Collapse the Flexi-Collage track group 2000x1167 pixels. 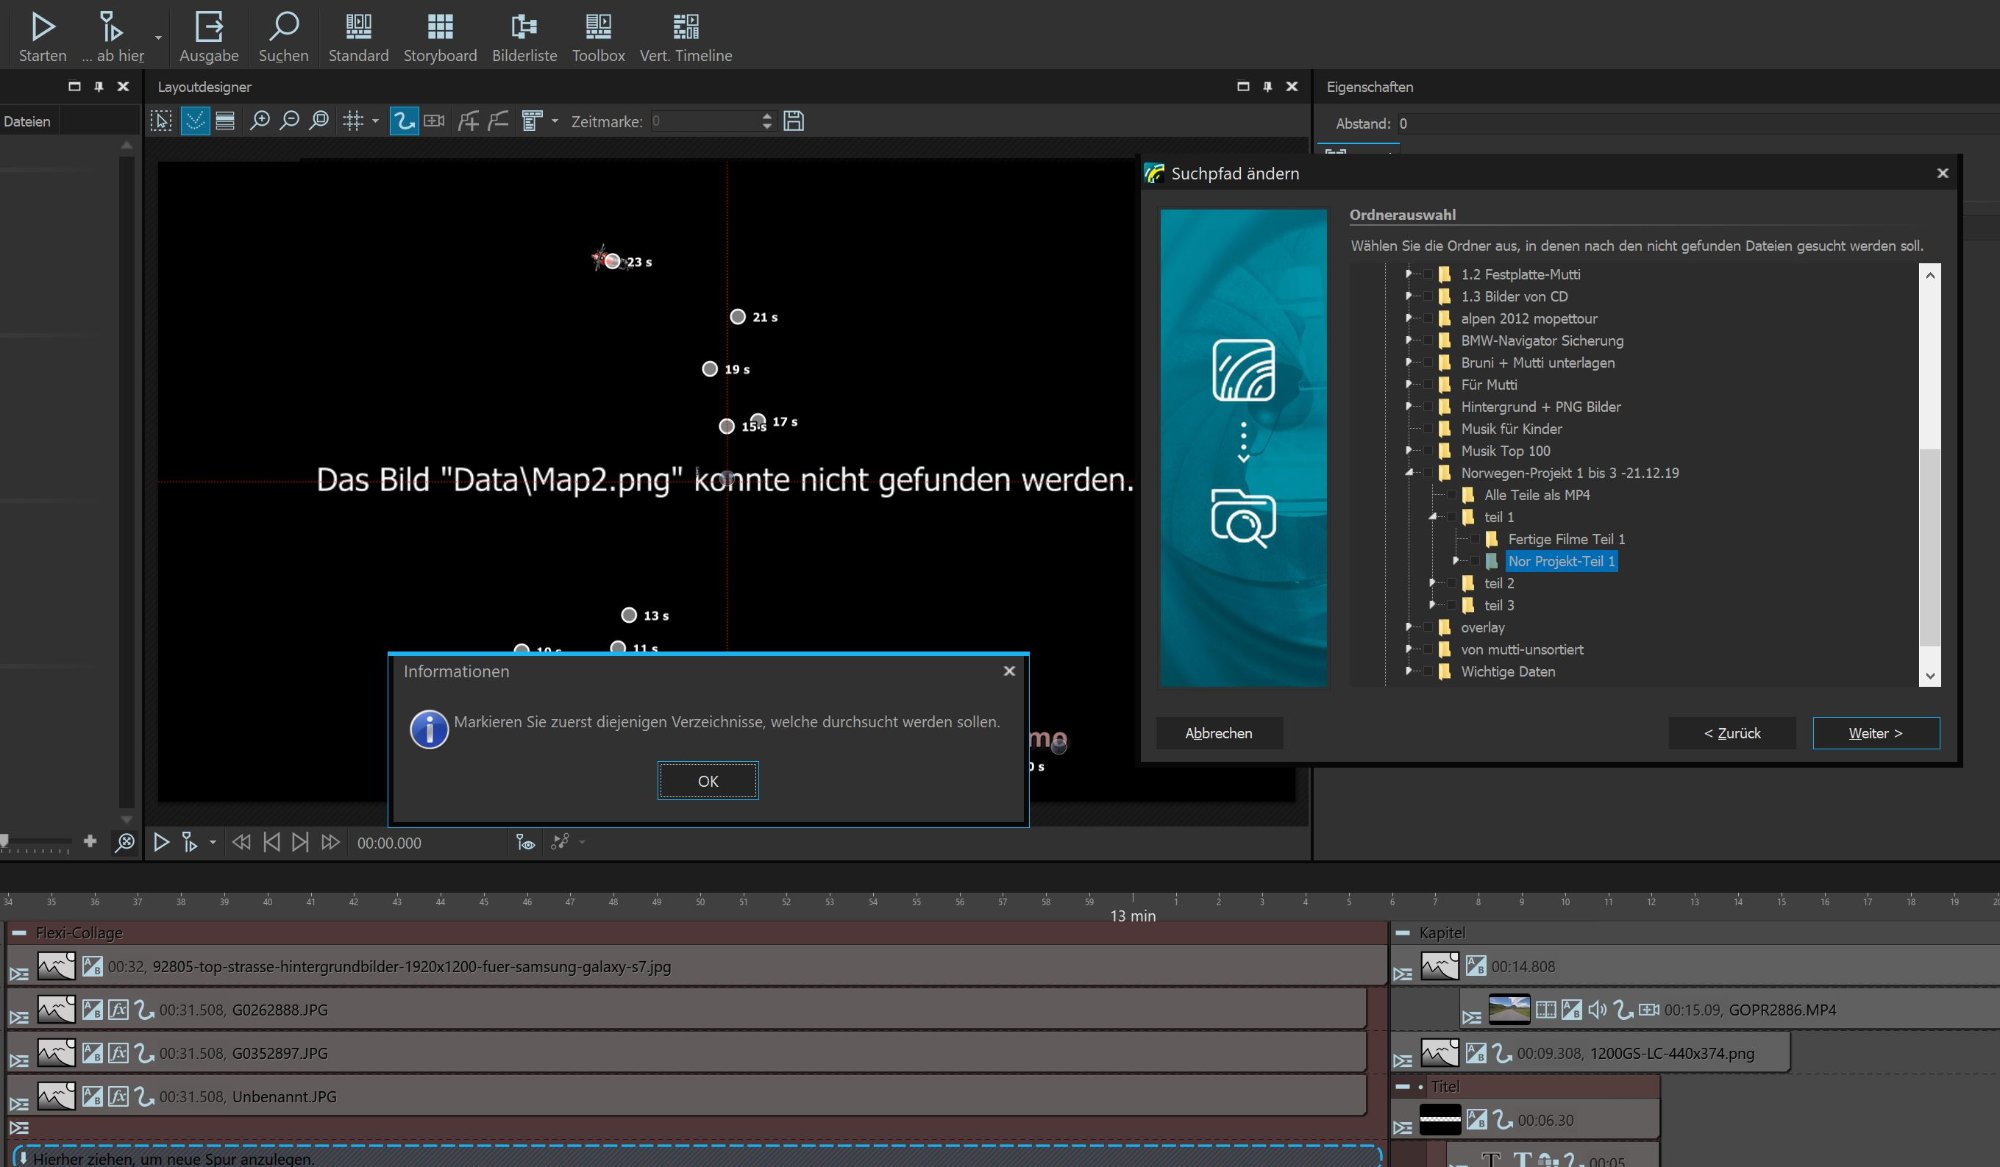[x=19, y=932]
